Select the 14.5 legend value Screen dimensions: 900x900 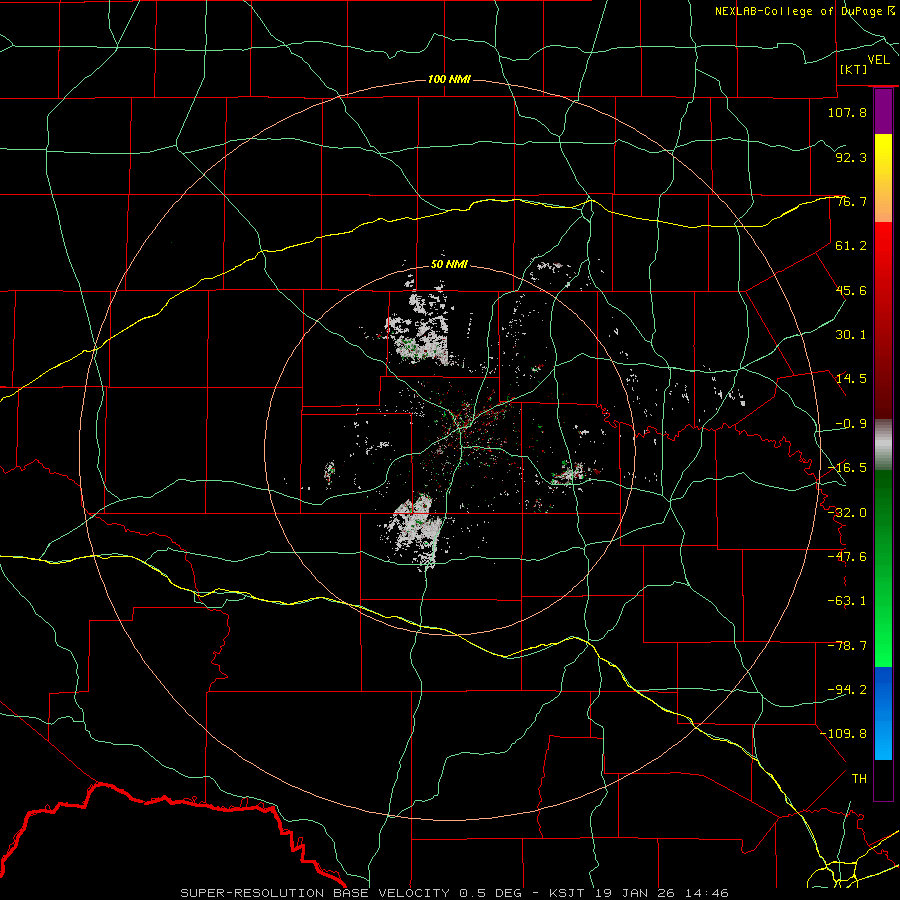click(x=851, y=379)
